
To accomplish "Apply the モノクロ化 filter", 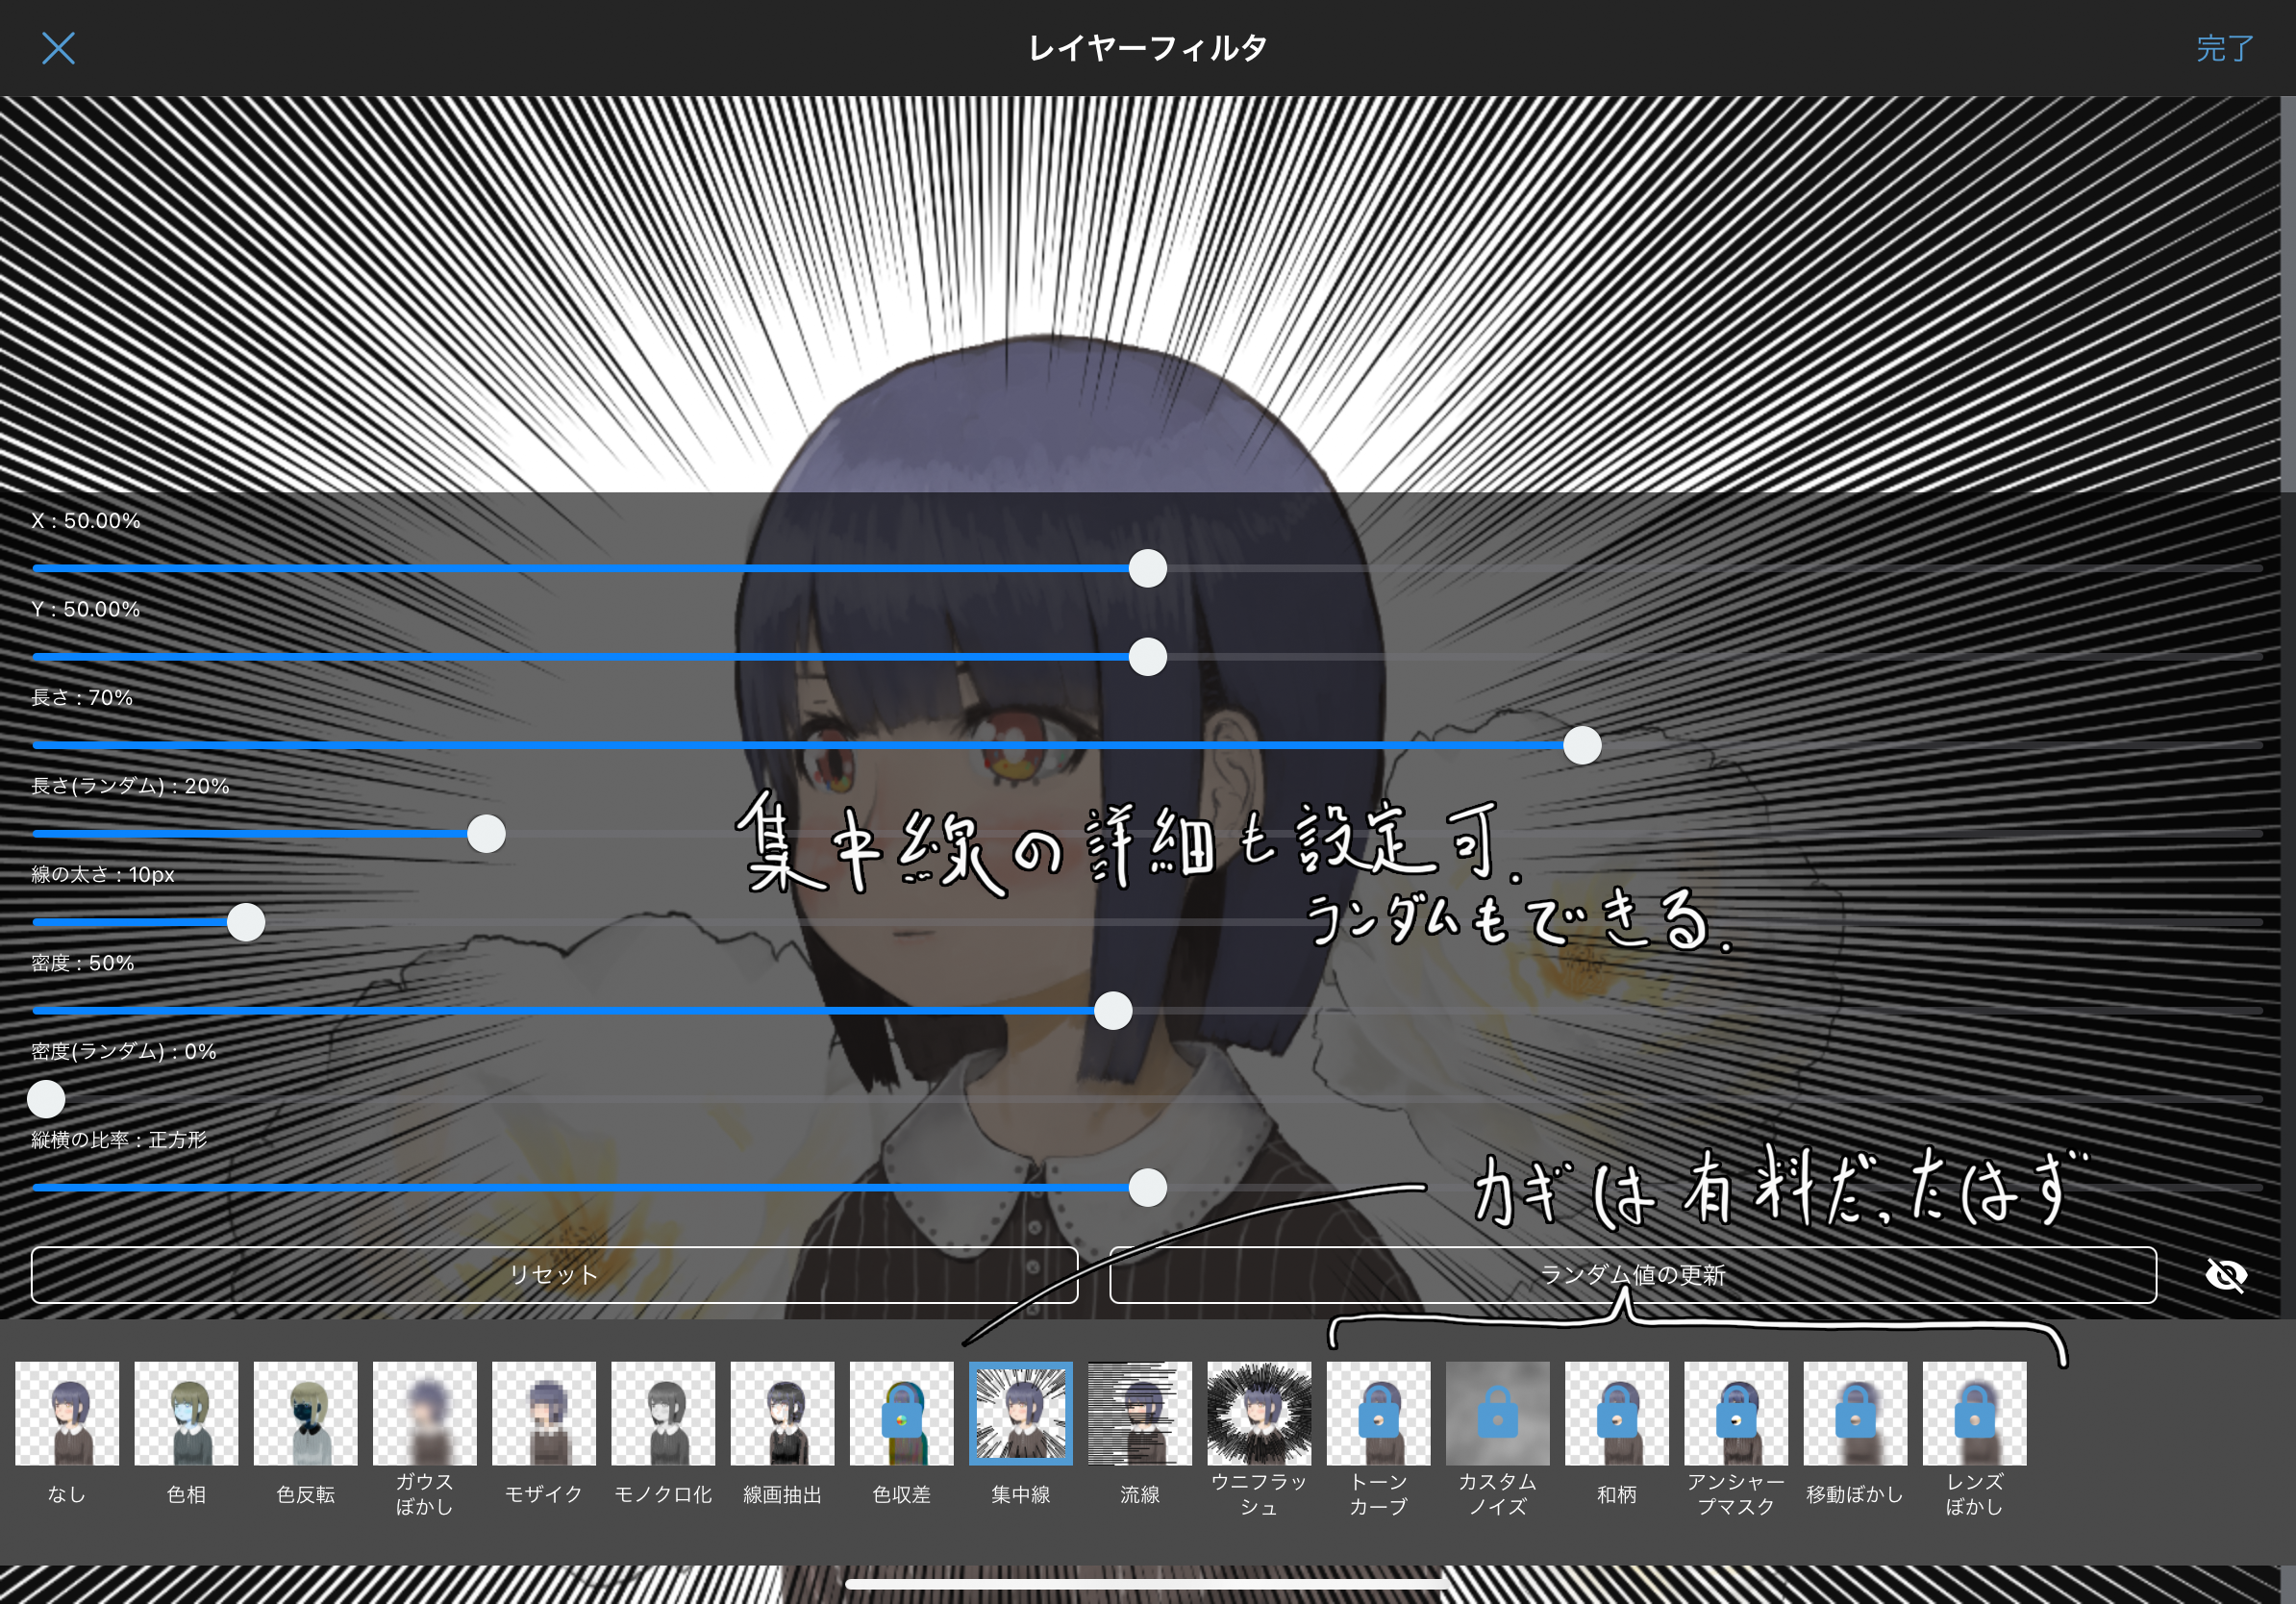I will (663, 1412).
